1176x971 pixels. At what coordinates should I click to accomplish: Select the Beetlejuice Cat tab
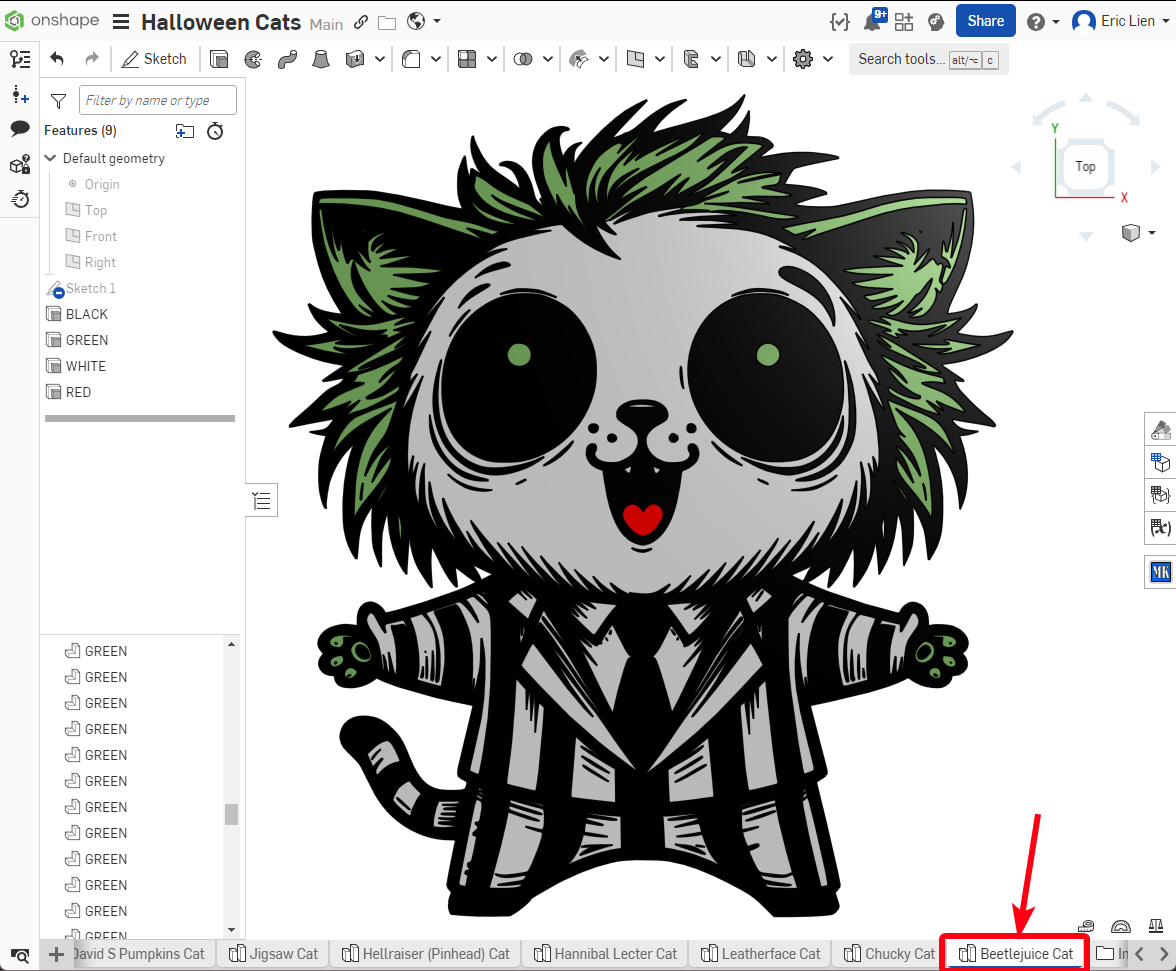(x=1016, y=954)
